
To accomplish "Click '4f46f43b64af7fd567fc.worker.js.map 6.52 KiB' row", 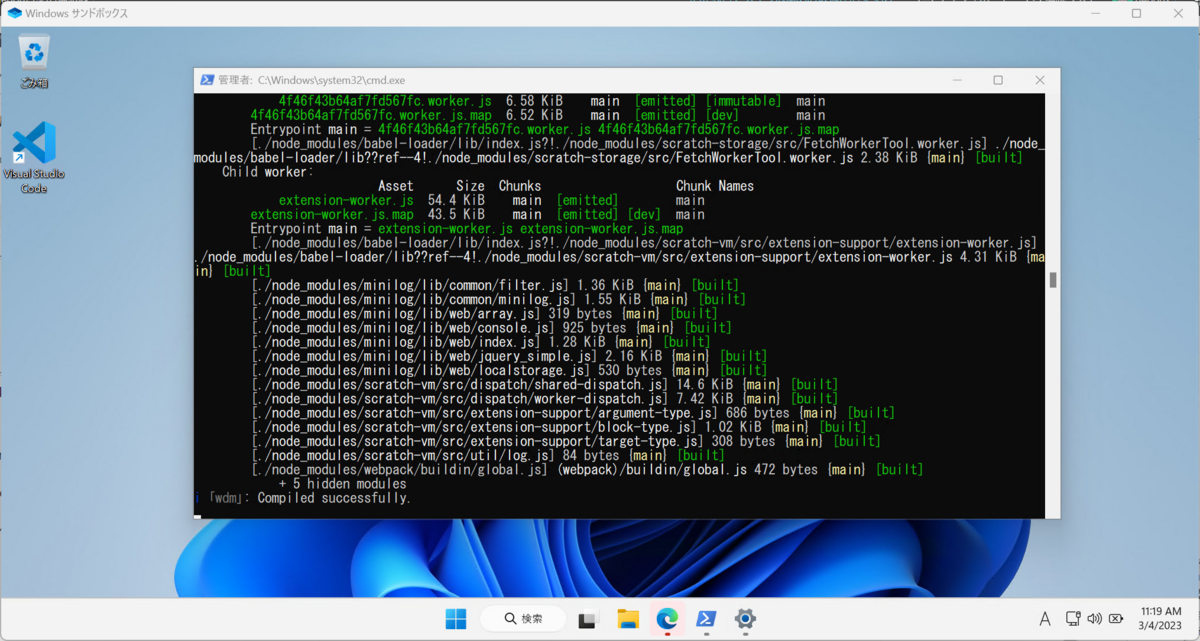I will click(x=538, y=116).
